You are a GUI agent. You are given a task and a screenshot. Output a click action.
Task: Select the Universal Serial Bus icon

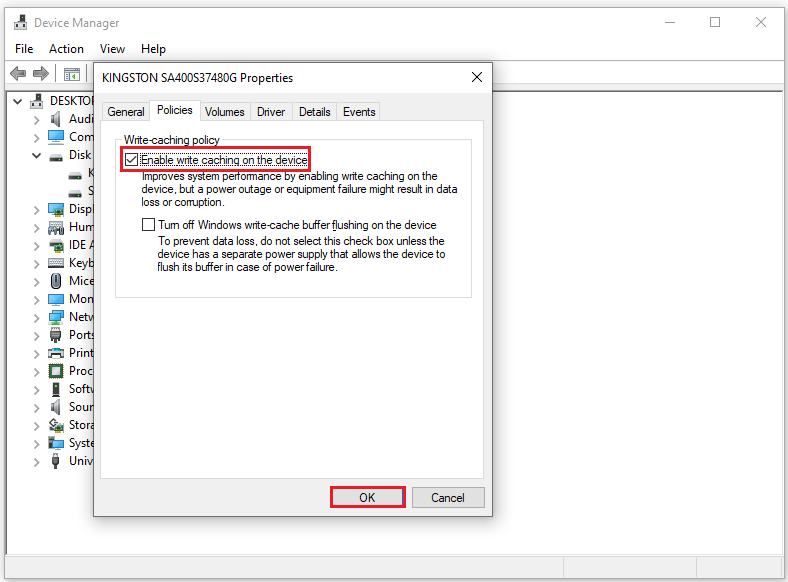(x=56, y=461)
